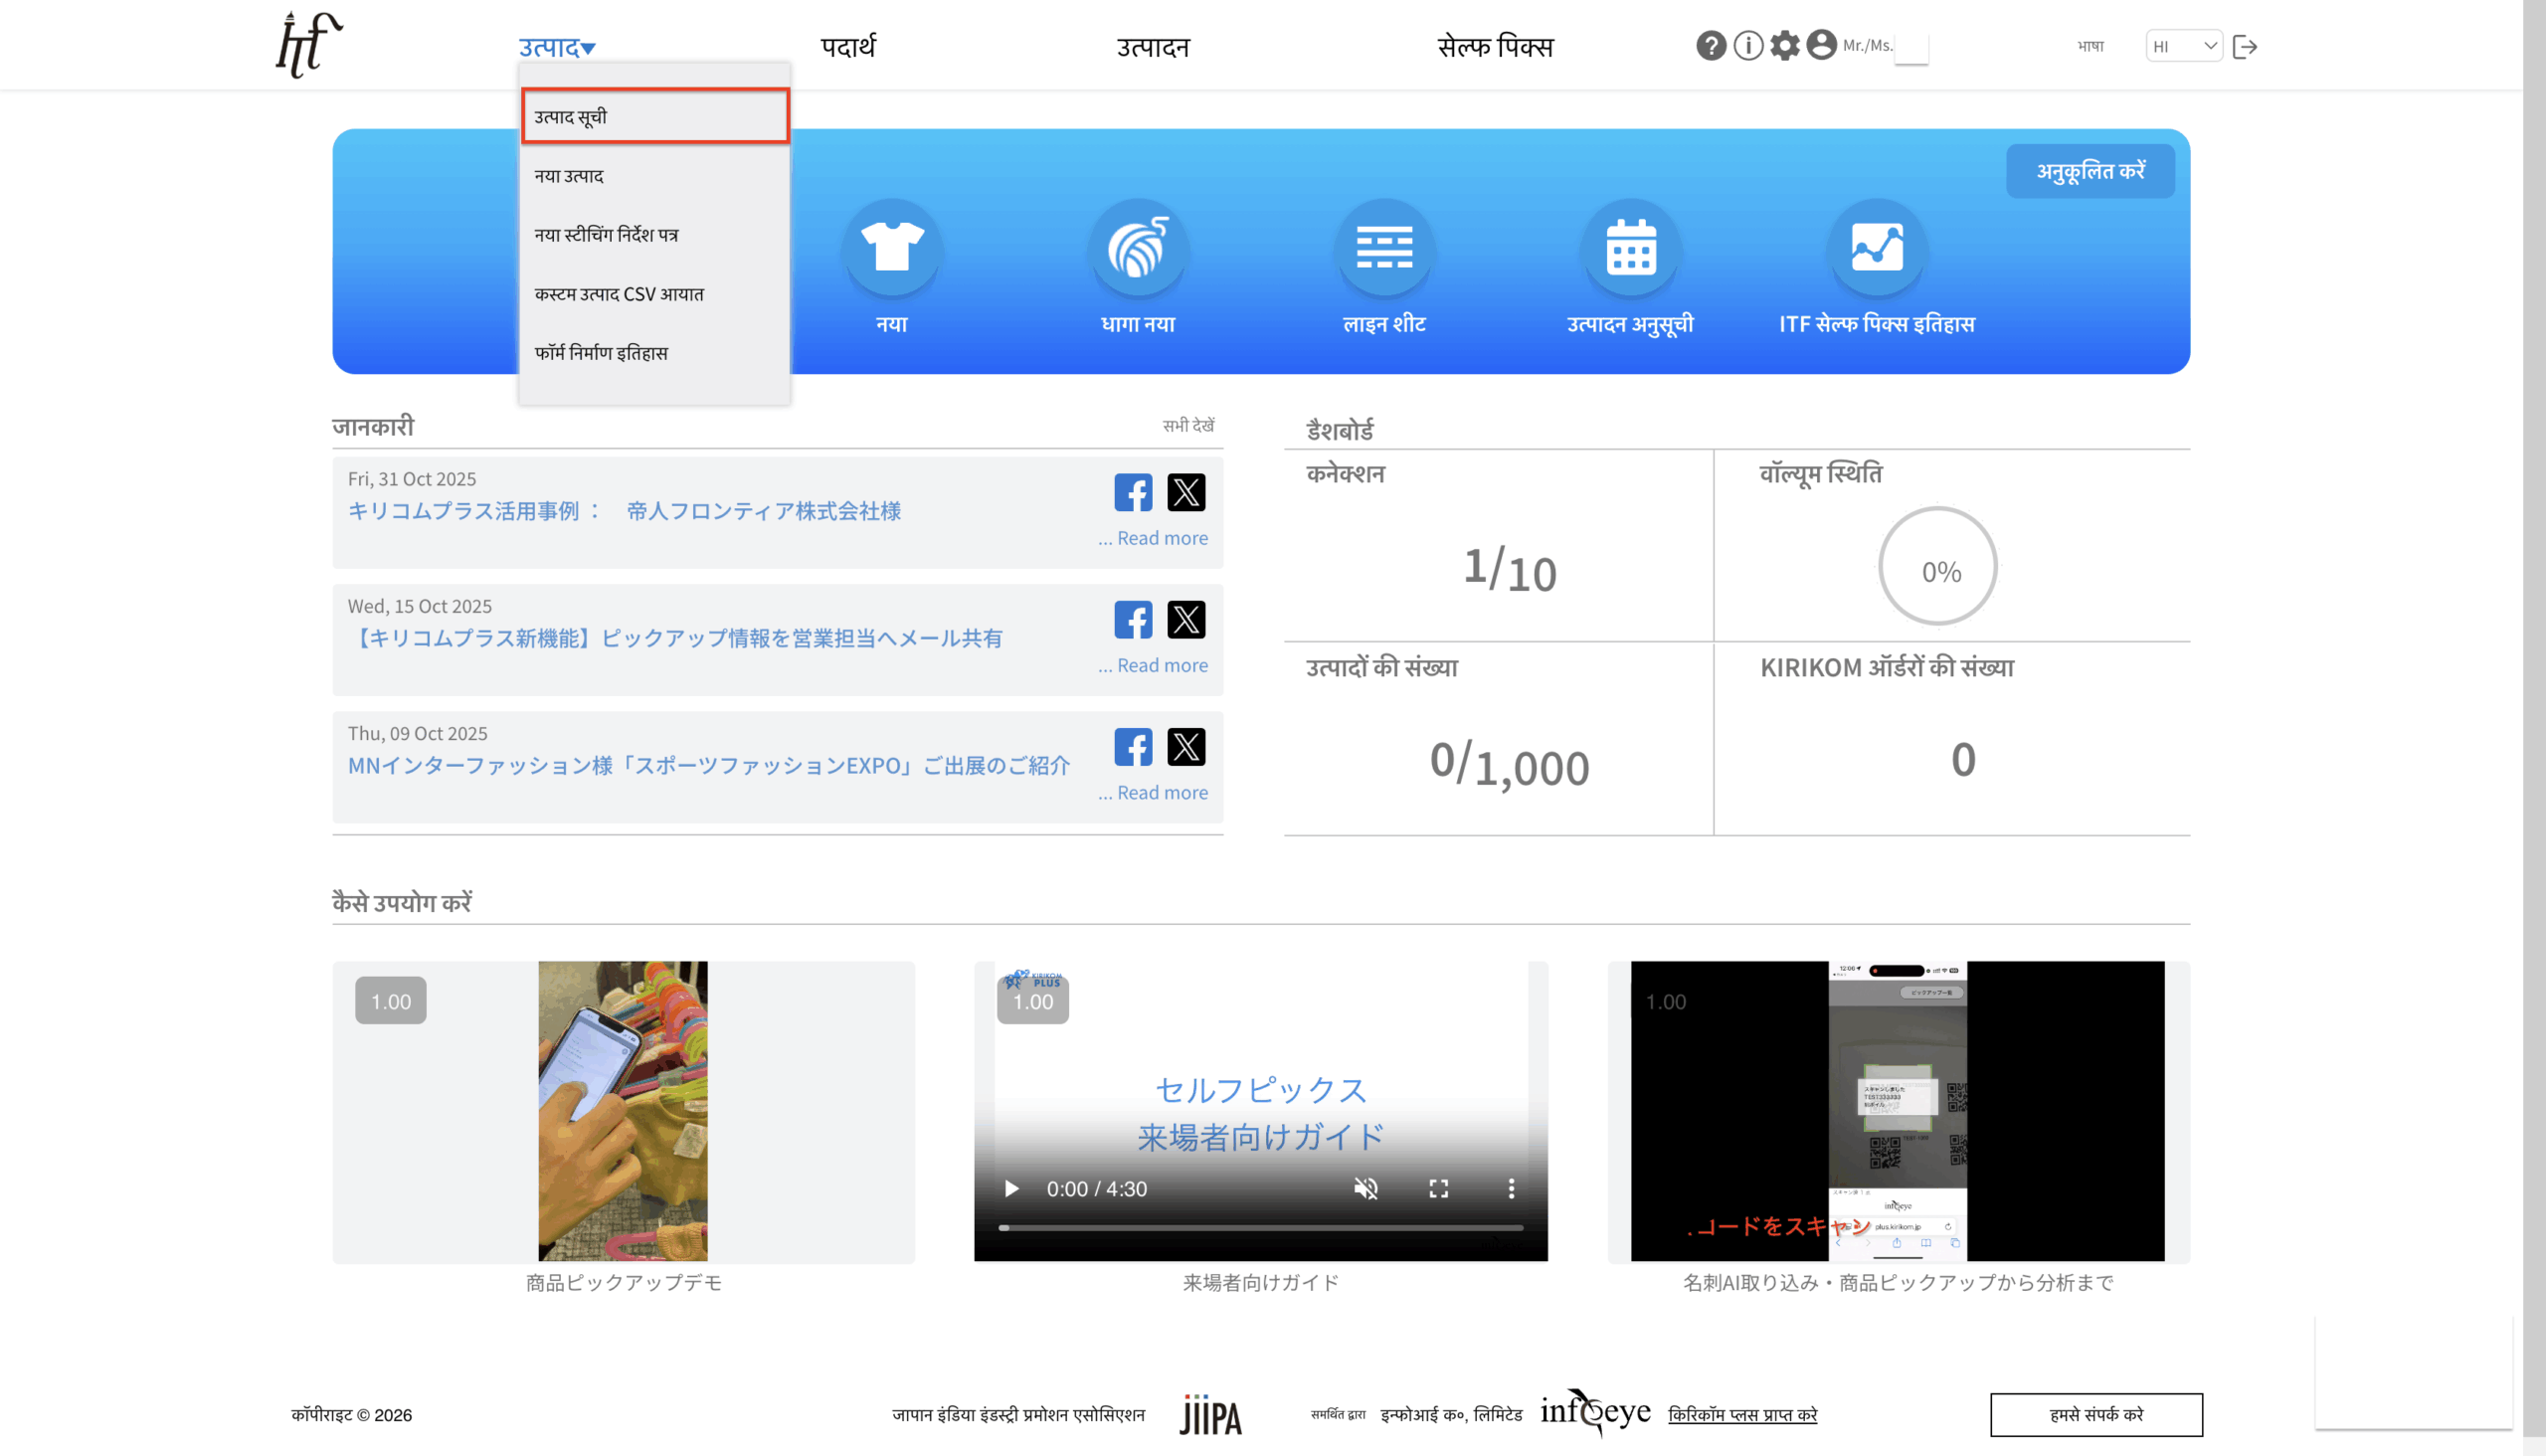Open the HI language dropdown
Screen dimensions: 2546x1456
tap(2183, 46)
